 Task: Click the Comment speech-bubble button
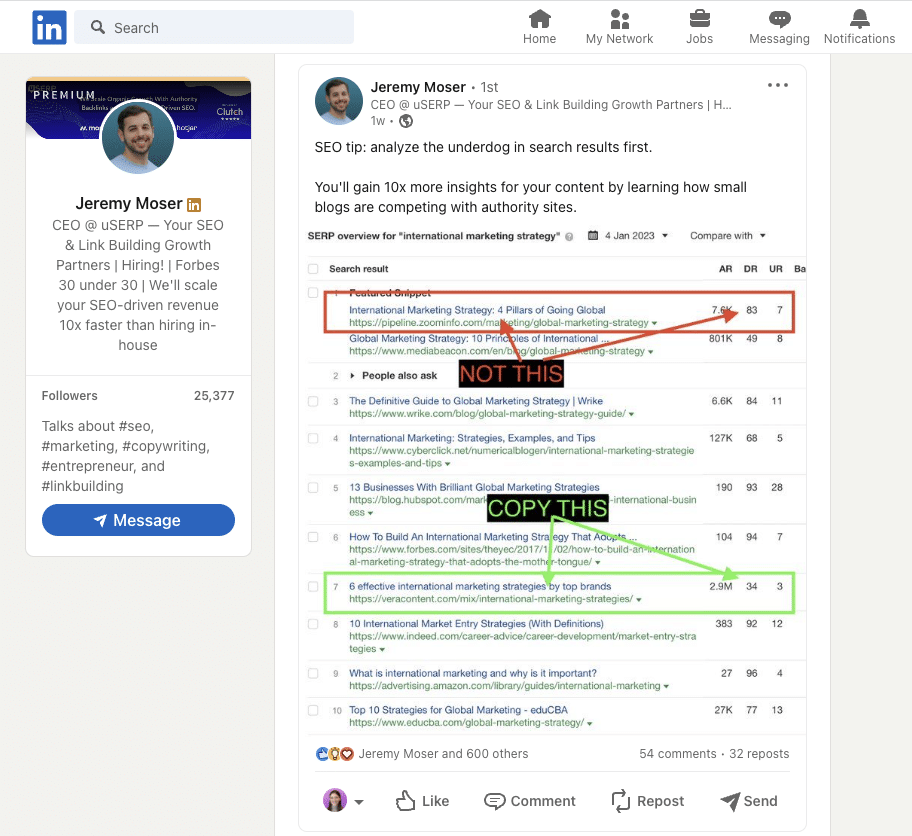point(530,801)
